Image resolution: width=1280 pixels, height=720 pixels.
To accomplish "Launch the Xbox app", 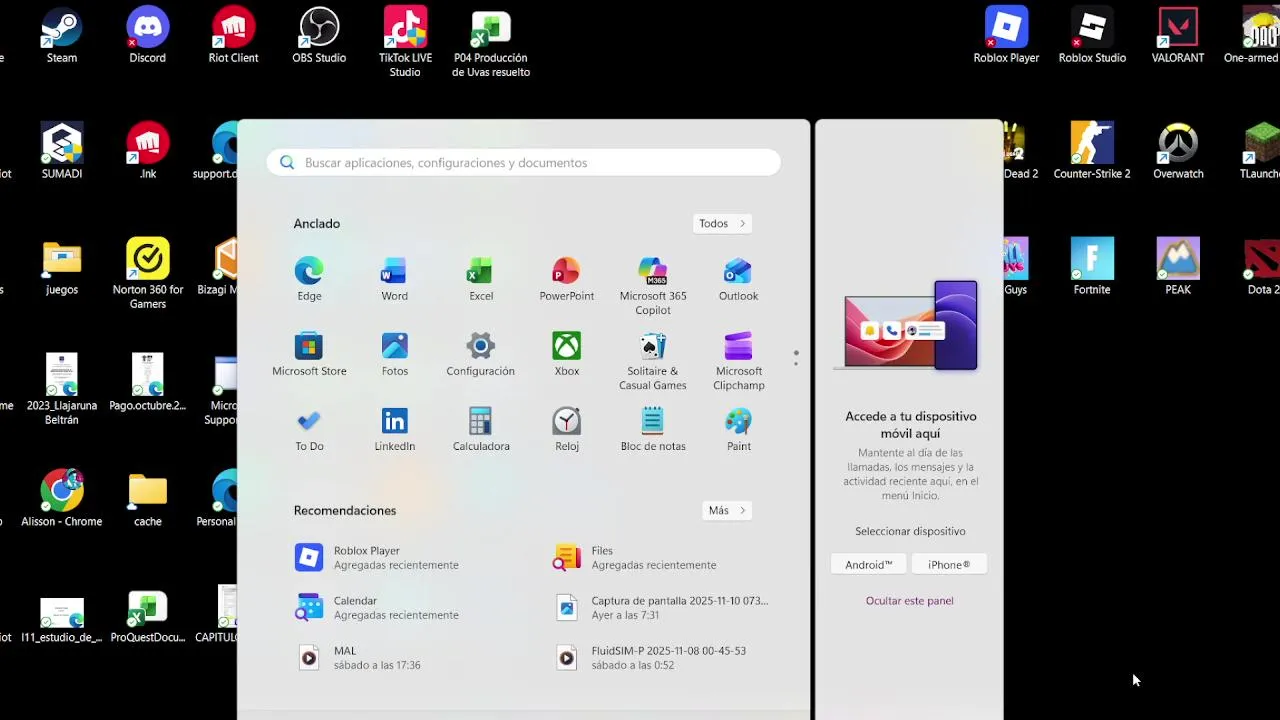I will tap(567, 354).
